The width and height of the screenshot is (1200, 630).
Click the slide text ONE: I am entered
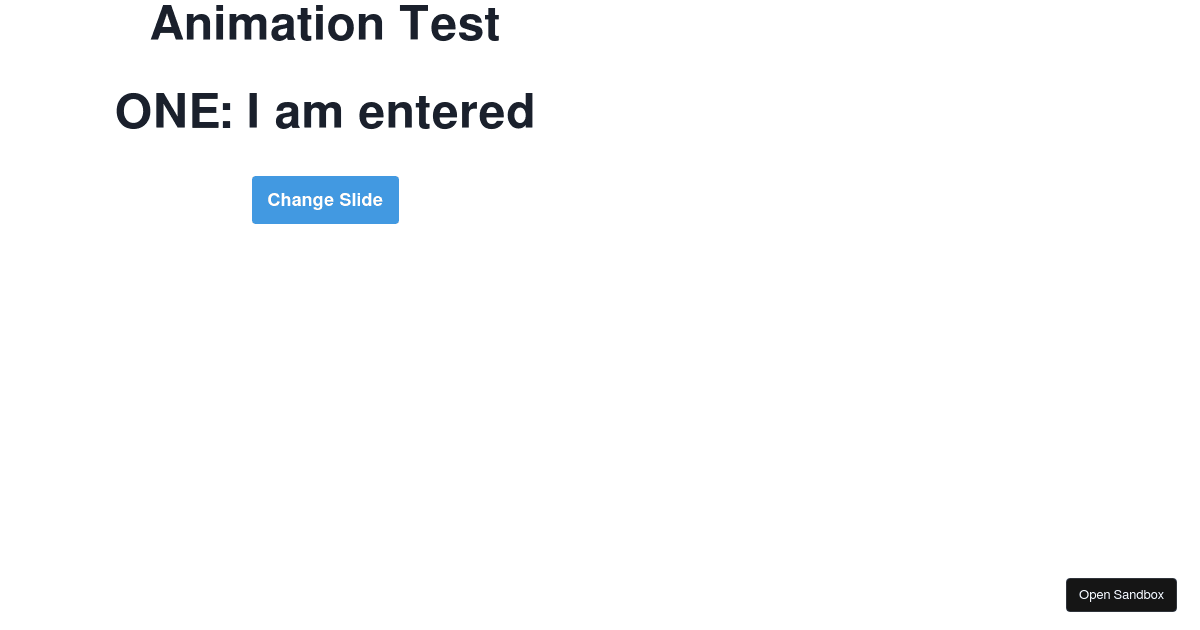tap(325, 111)
